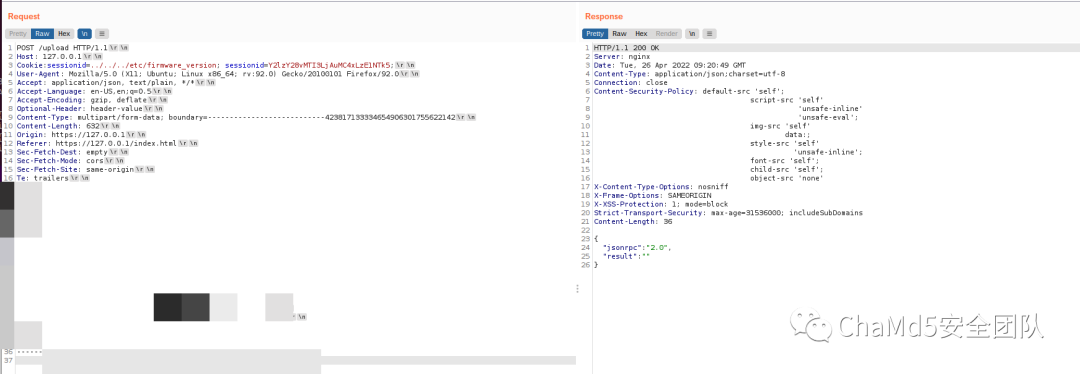Click the Request panel title
The height and width of the screenshot is (374, 1080).
coord(23,16)
